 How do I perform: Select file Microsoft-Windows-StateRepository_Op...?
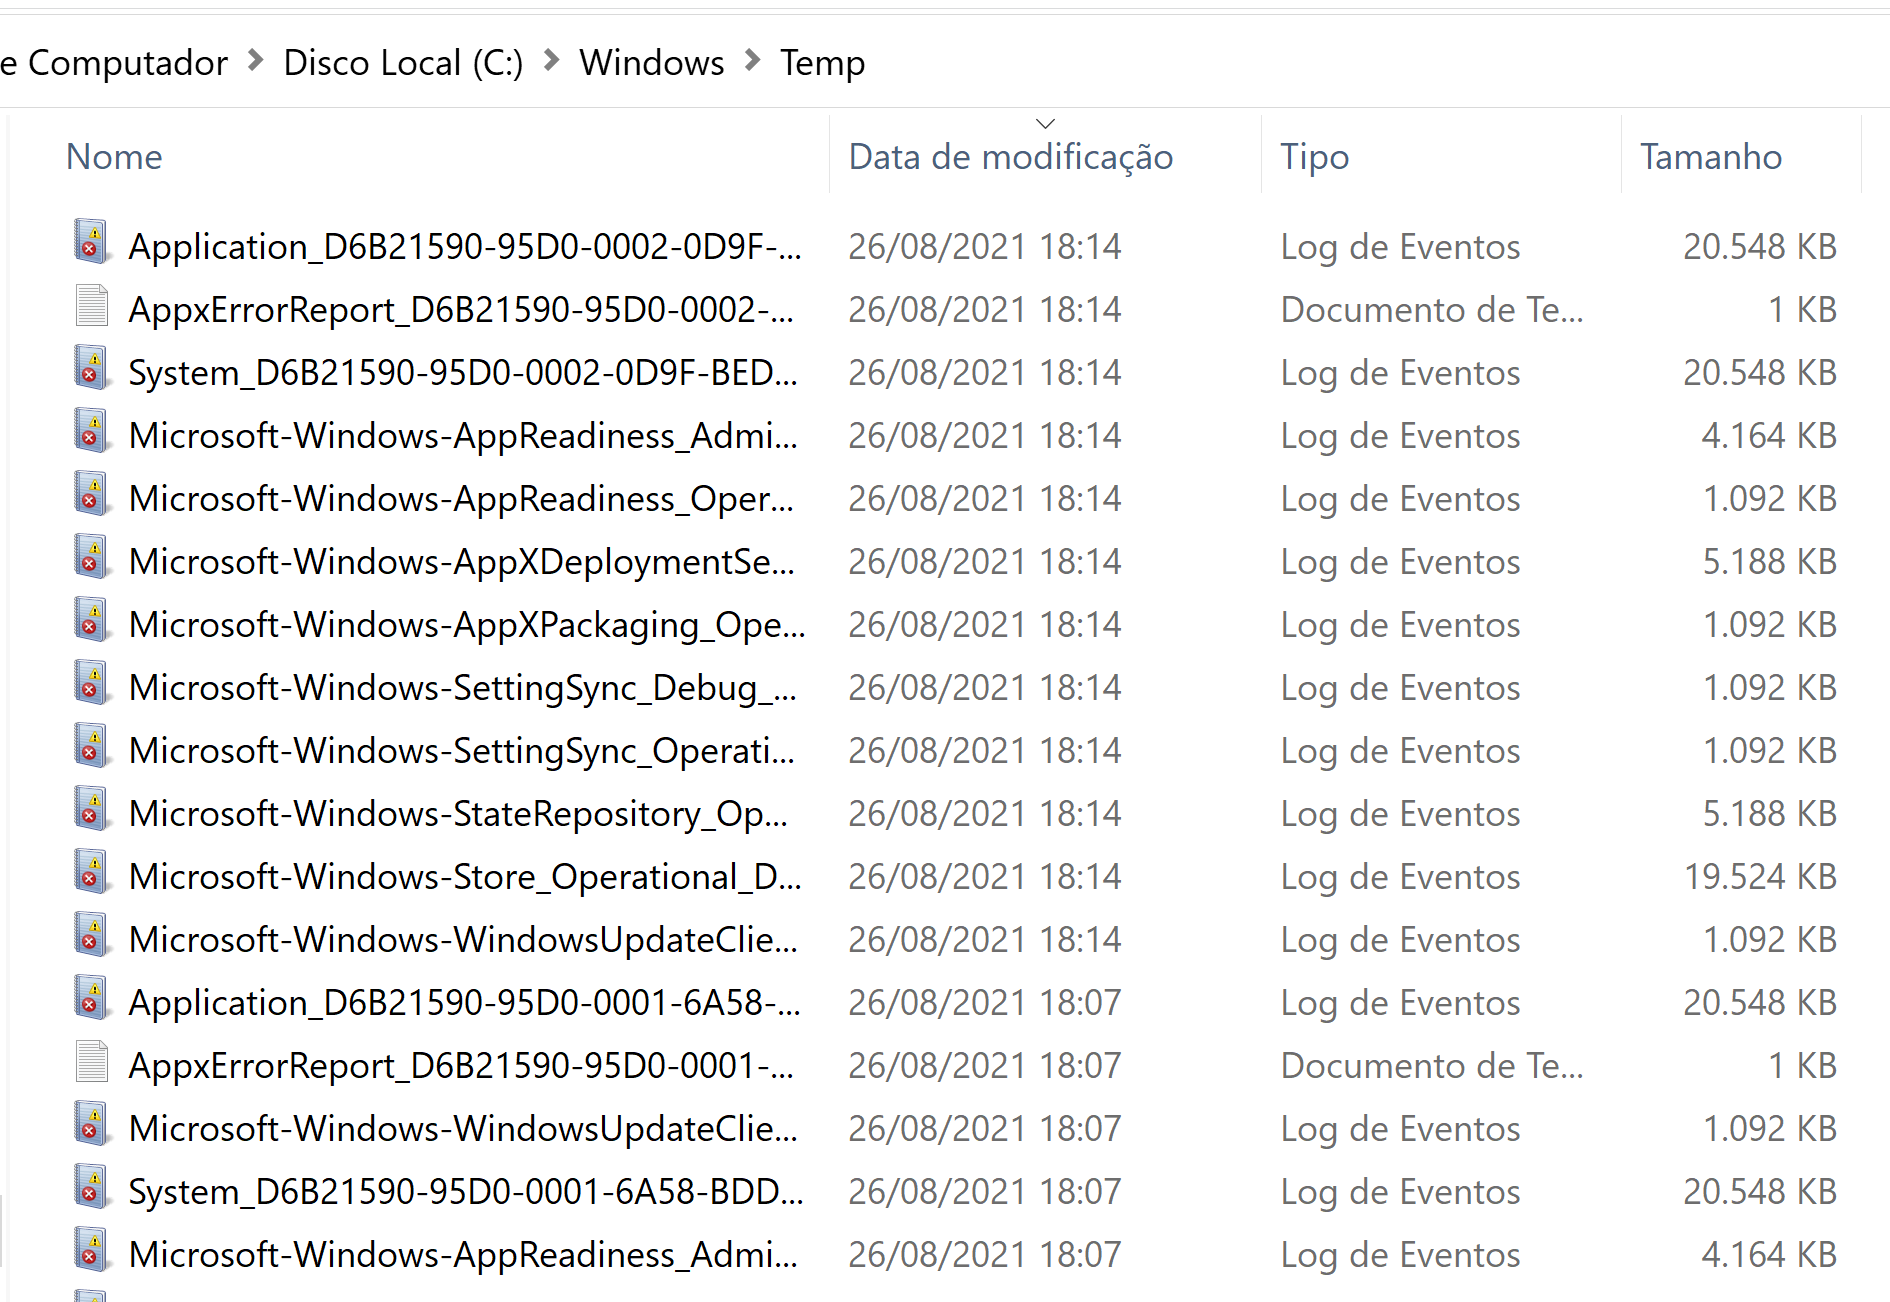point(458,814)
